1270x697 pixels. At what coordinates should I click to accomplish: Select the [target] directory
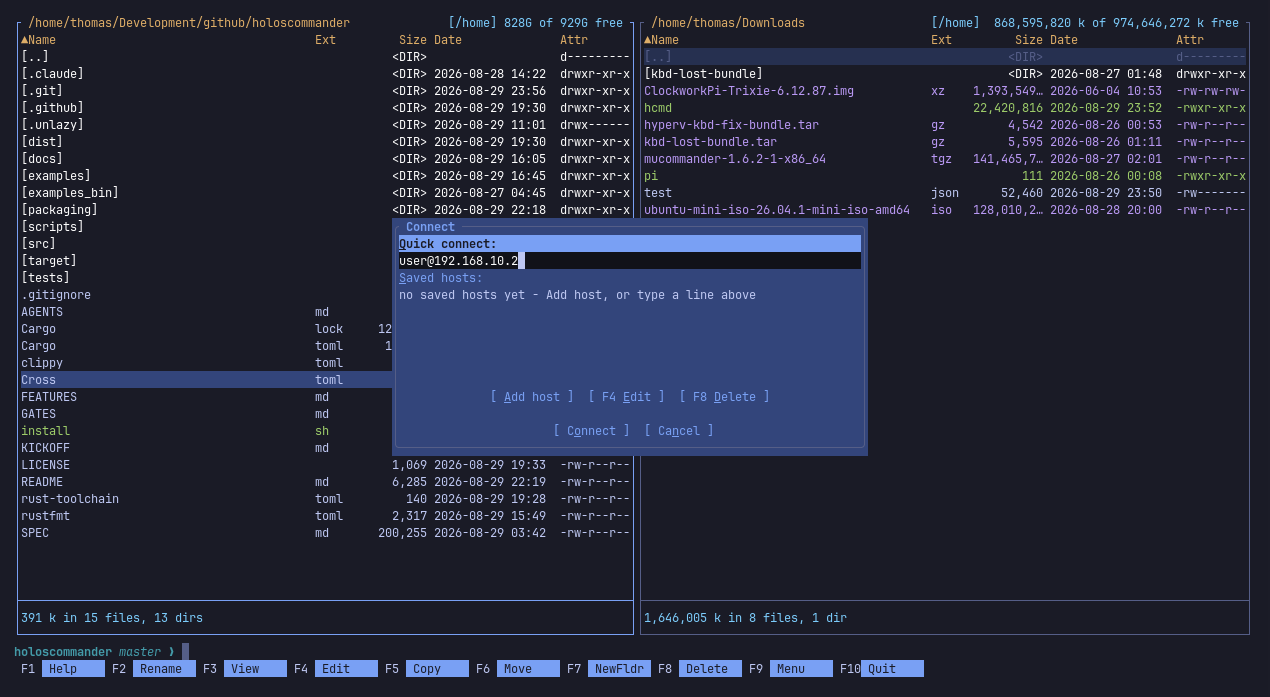tap(206, 261)
